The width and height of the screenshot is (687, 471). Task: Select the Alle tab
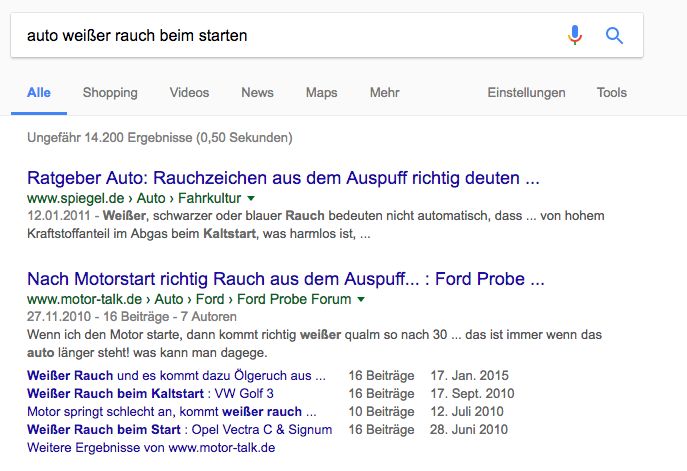coord(39,93)
